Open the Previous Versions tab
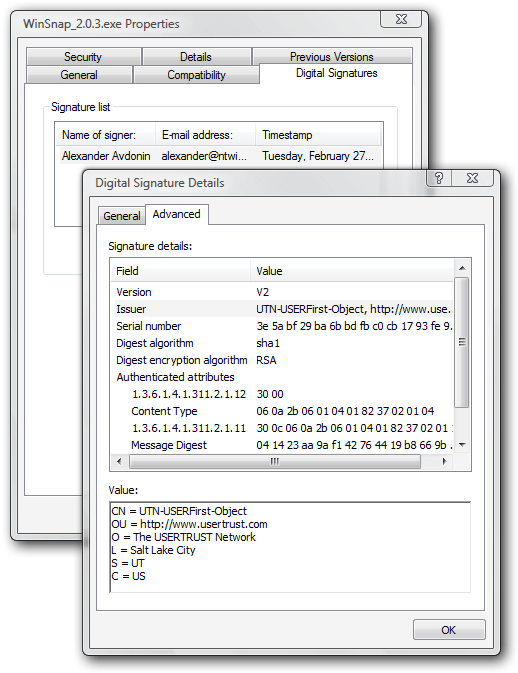Viewport: 518px width, 673px height. pos(332,57)
